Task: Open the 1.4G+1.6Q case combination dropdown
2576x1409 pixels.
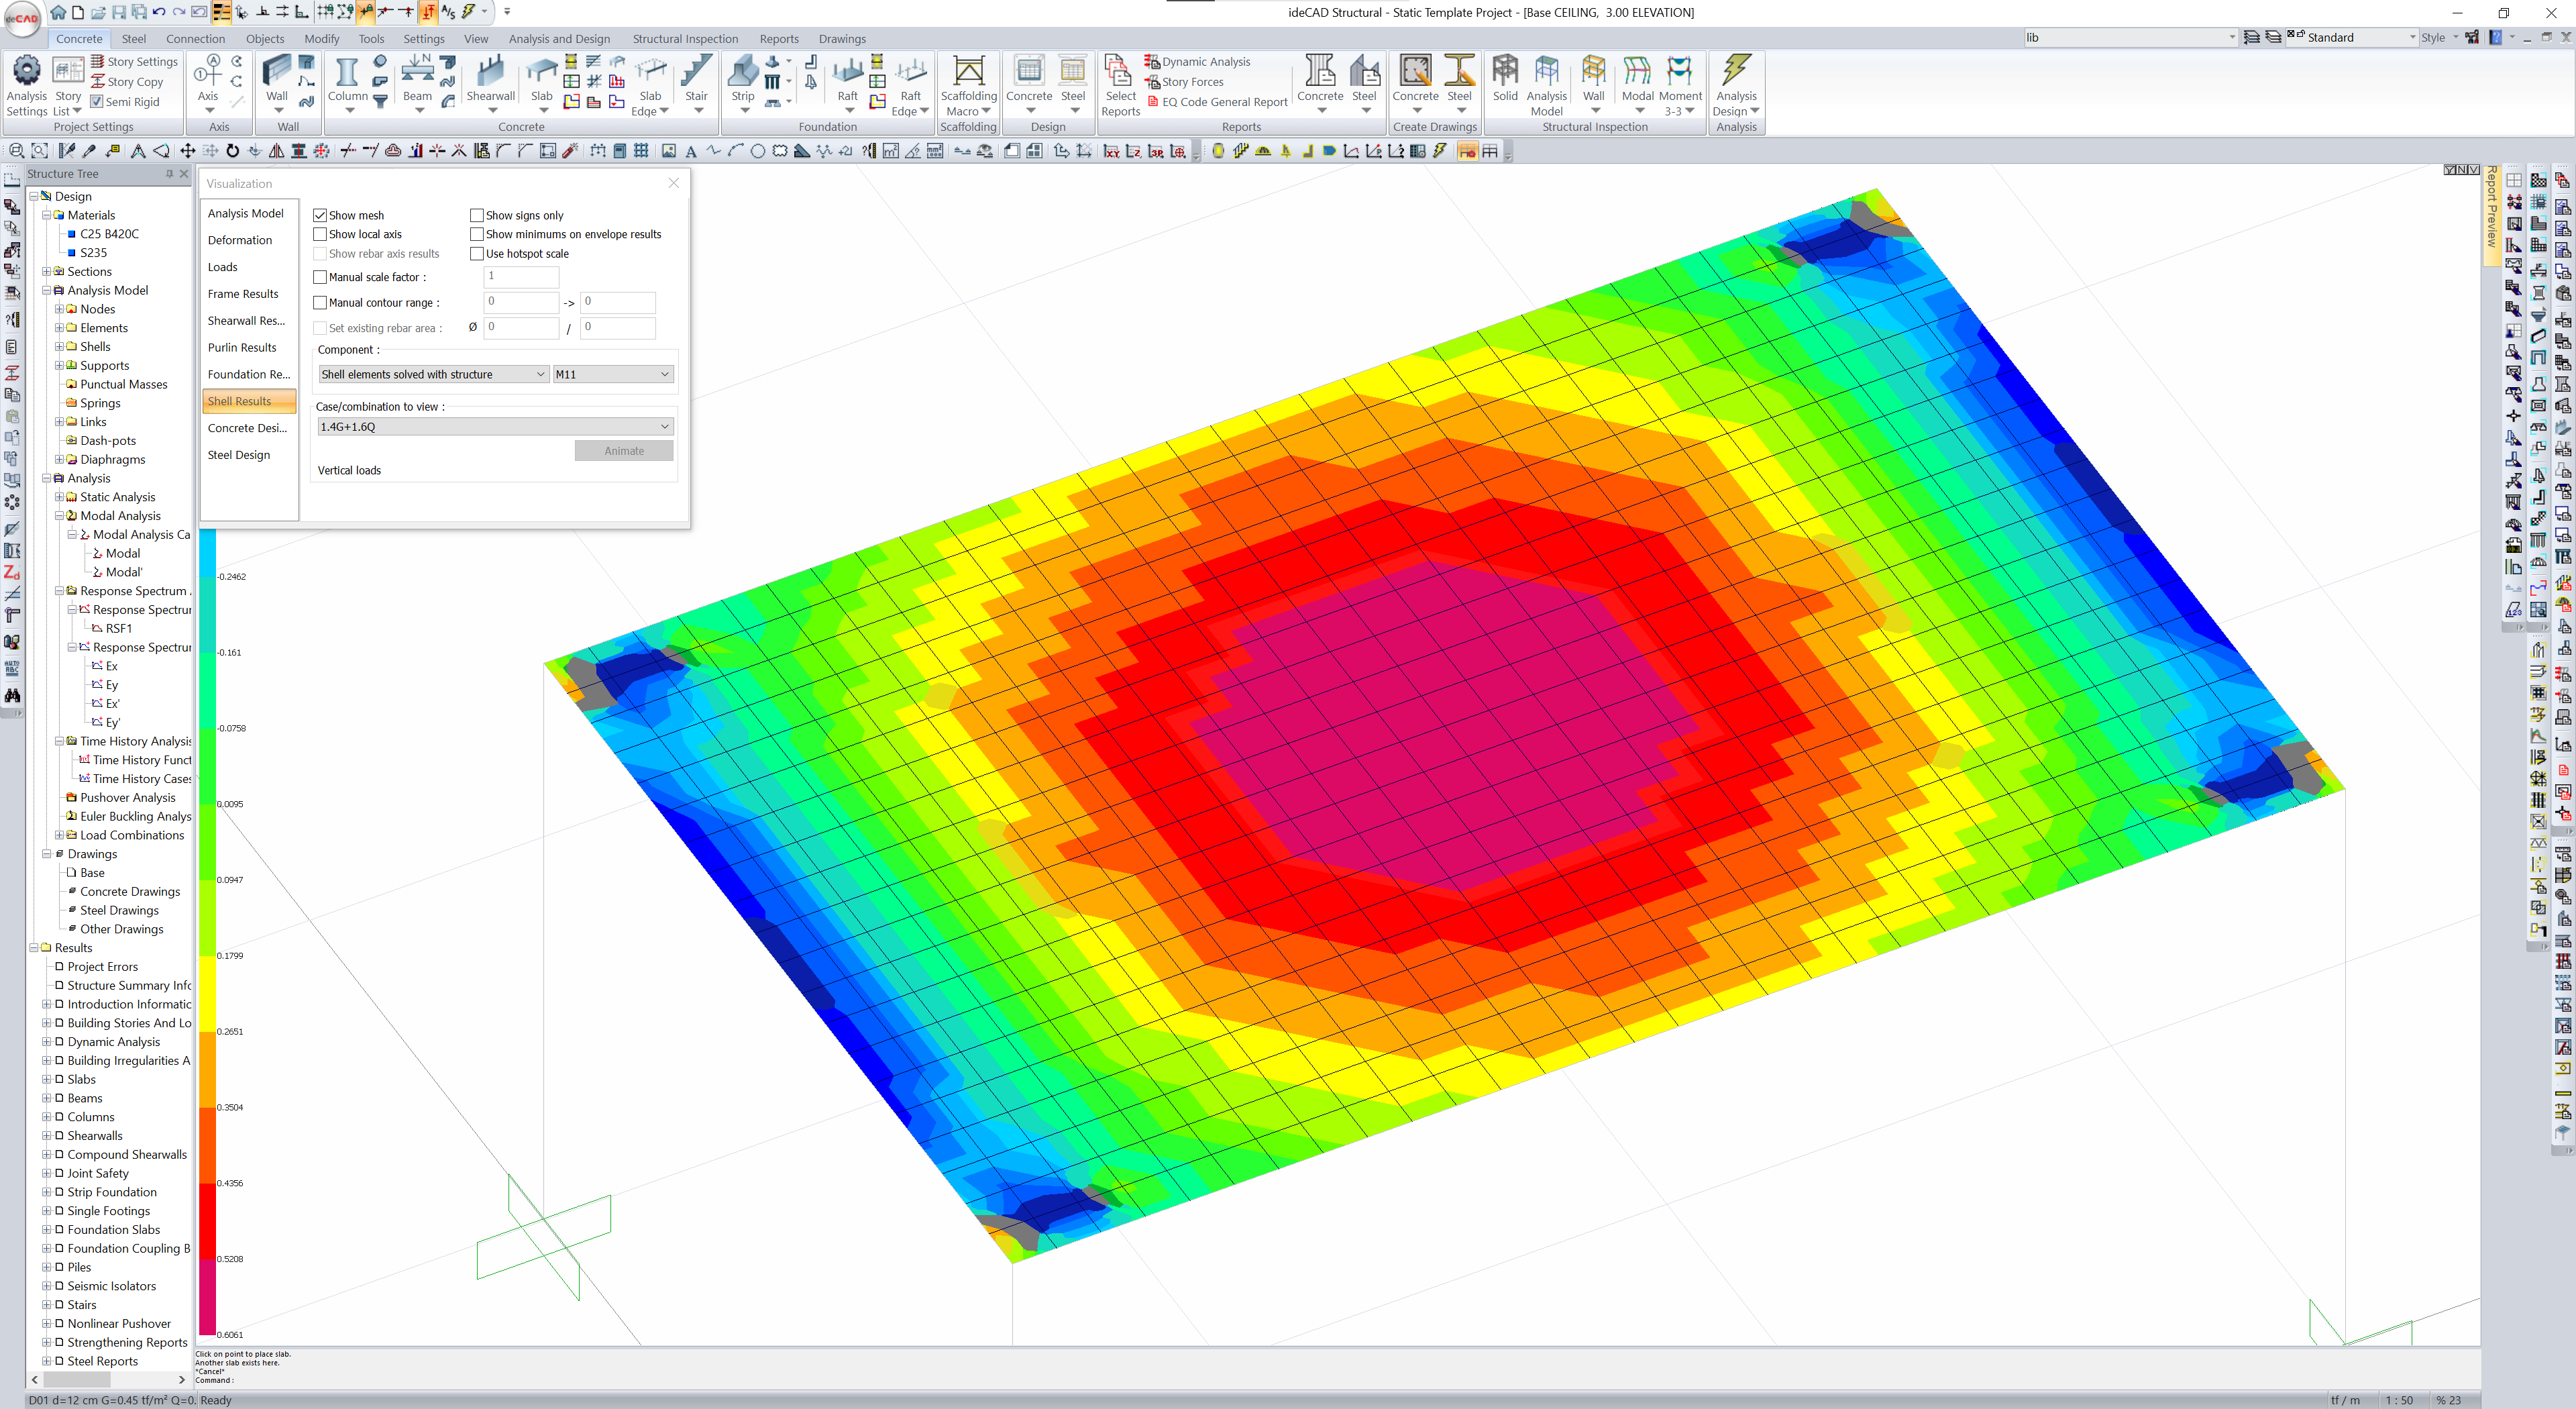Action: 495,427
